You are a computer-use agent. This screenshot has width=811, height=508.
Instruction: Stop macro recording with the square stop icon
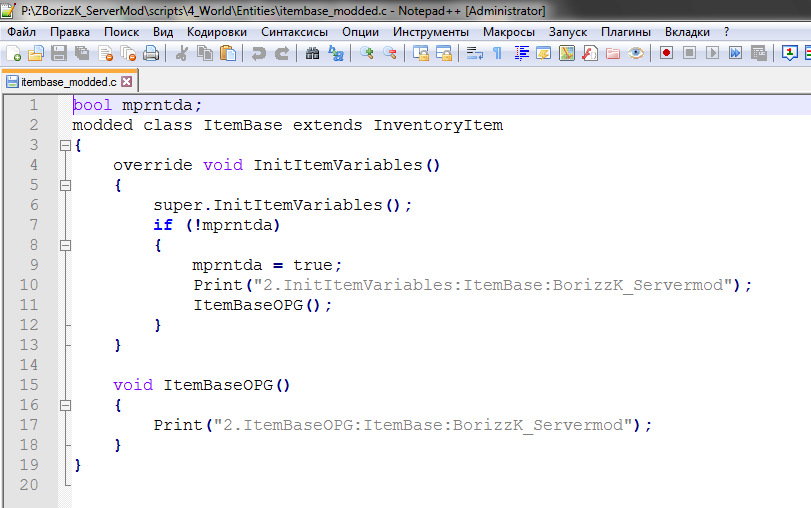pyautogui.click(x=689, y=53)
